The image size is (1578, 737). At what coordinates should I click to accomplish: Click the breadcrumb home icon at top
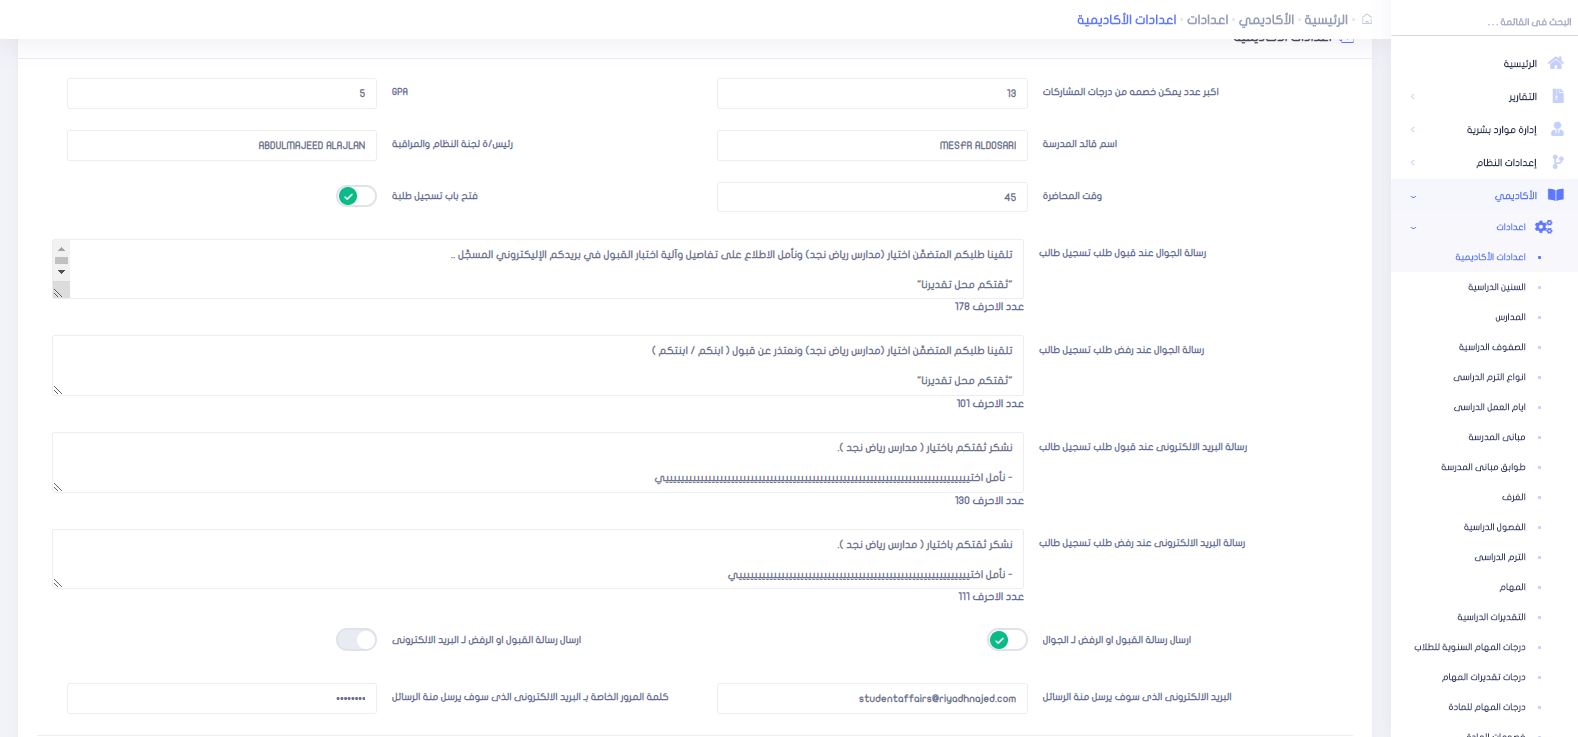coord(1367,19)
